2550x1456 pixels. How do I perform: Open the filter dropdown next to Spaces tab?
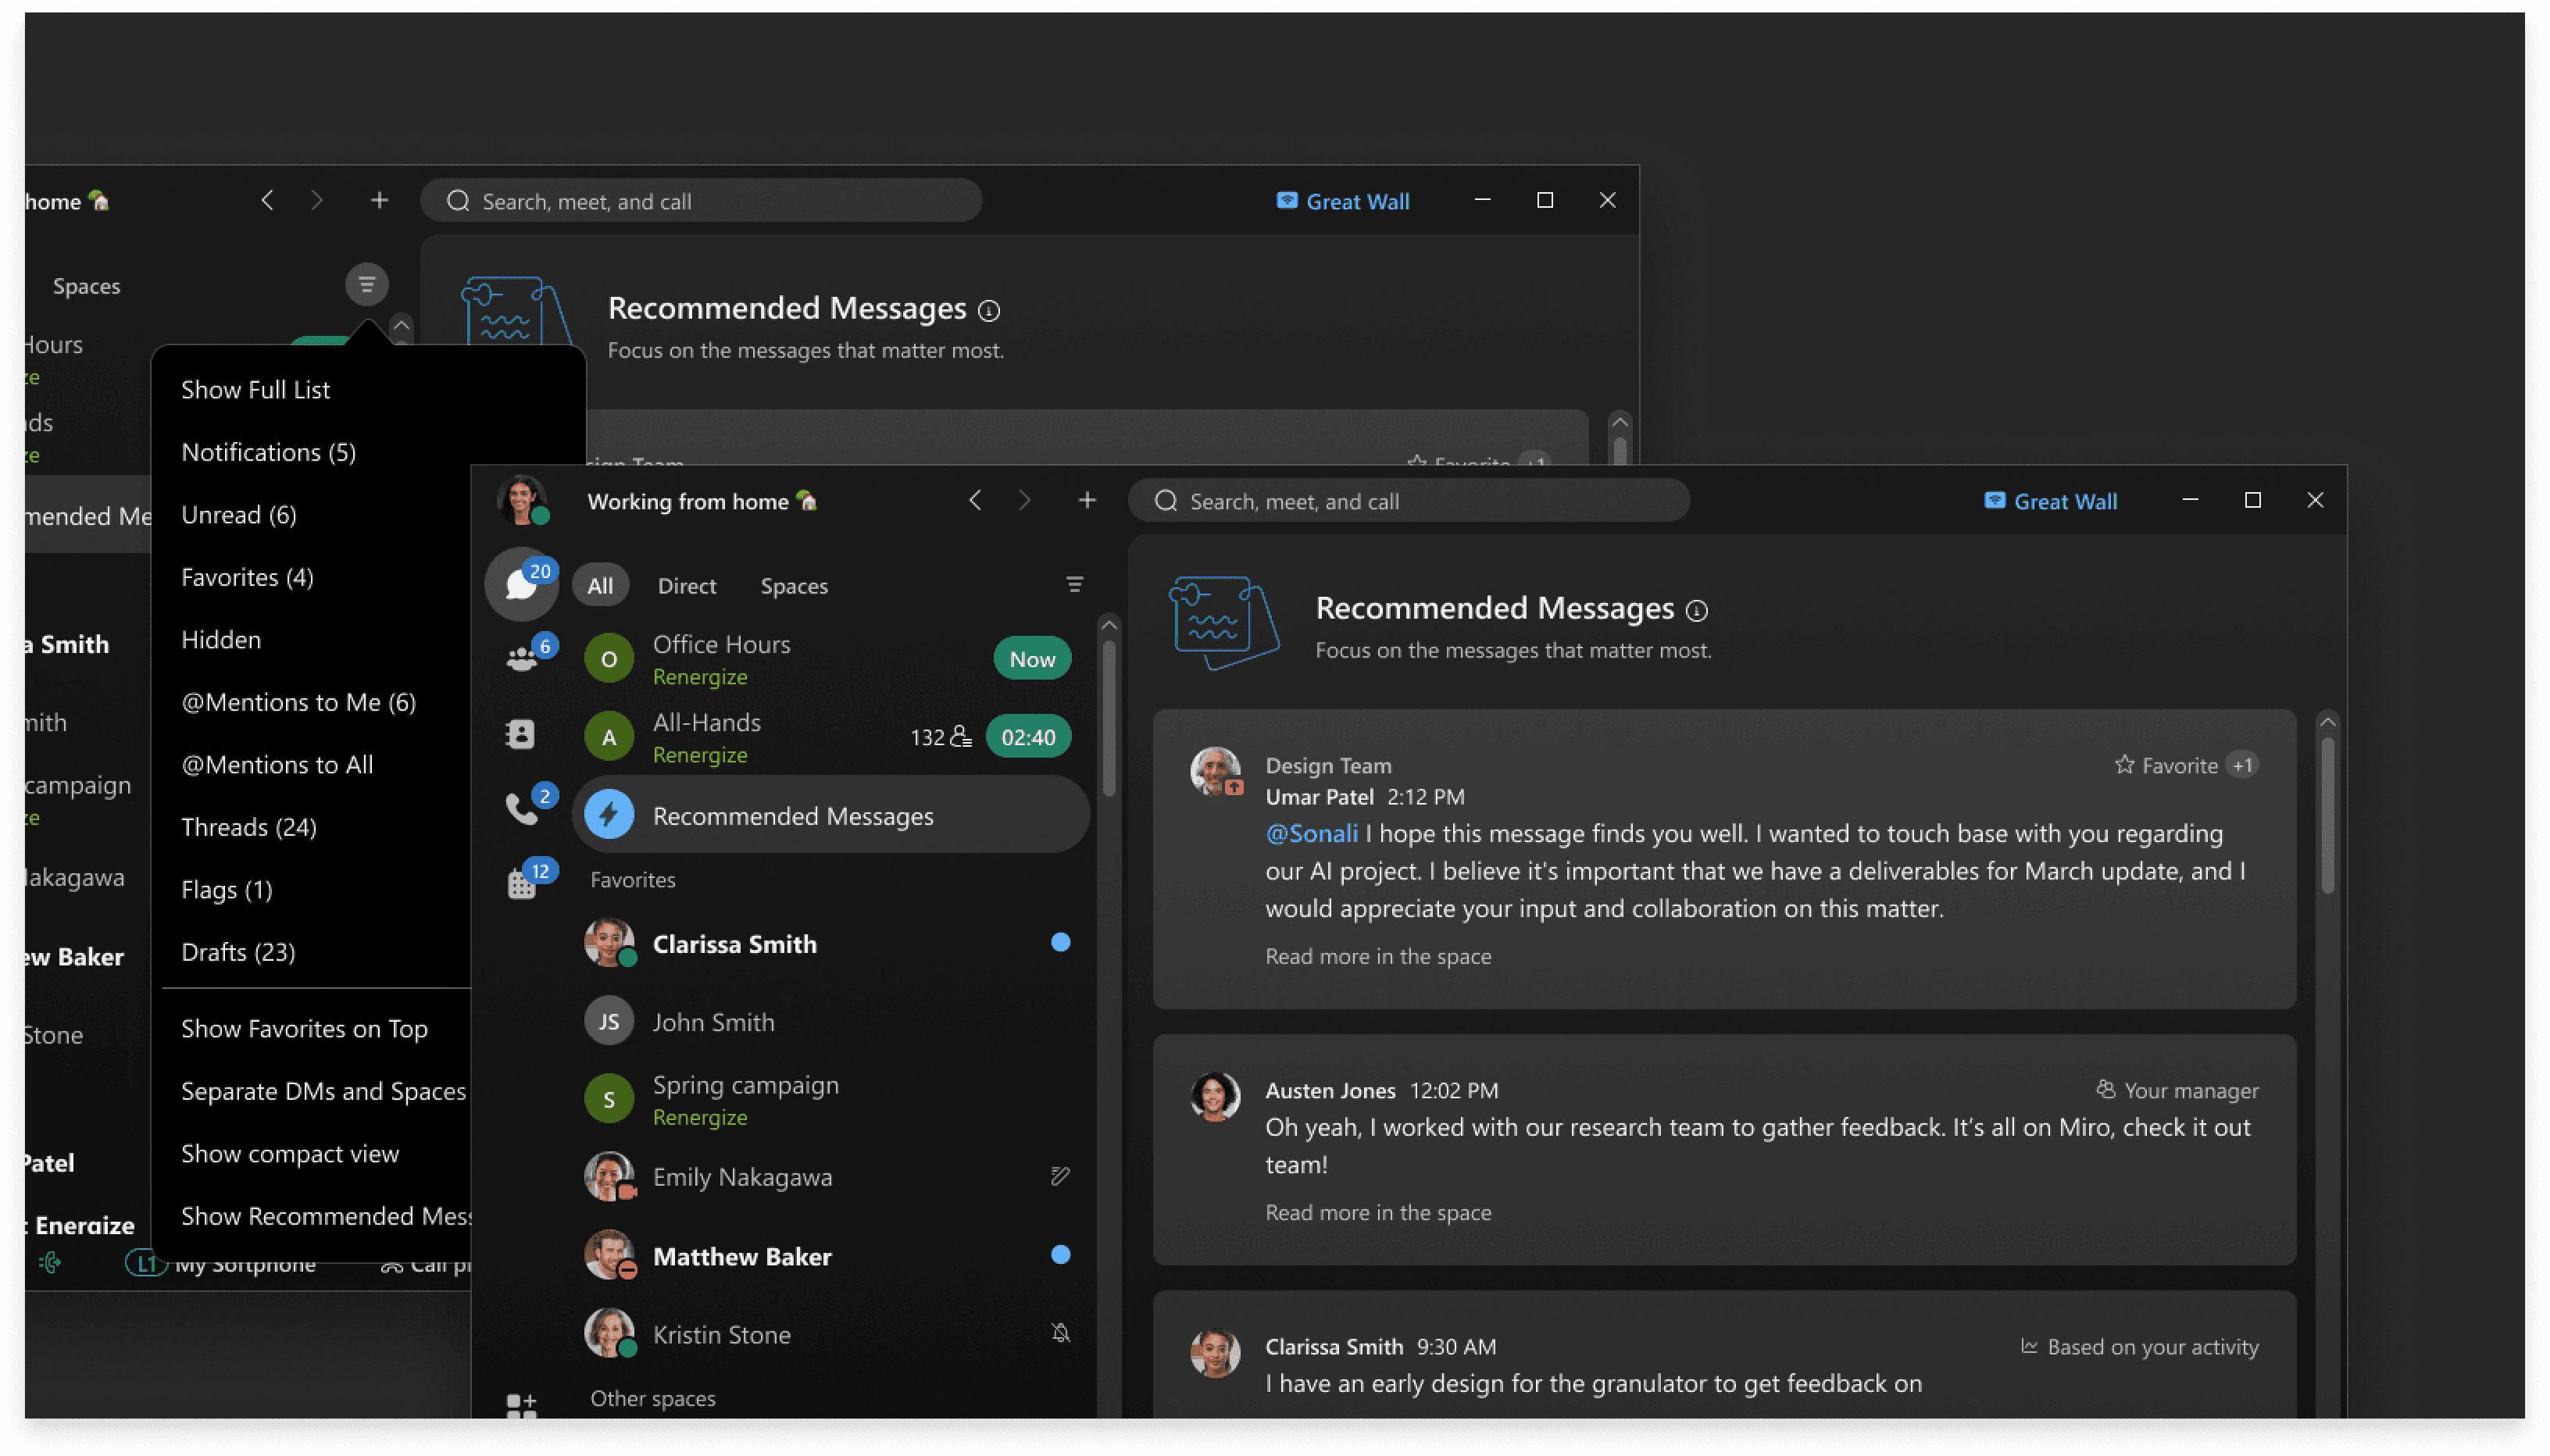pyautogui.click(x=1074, y=585)
